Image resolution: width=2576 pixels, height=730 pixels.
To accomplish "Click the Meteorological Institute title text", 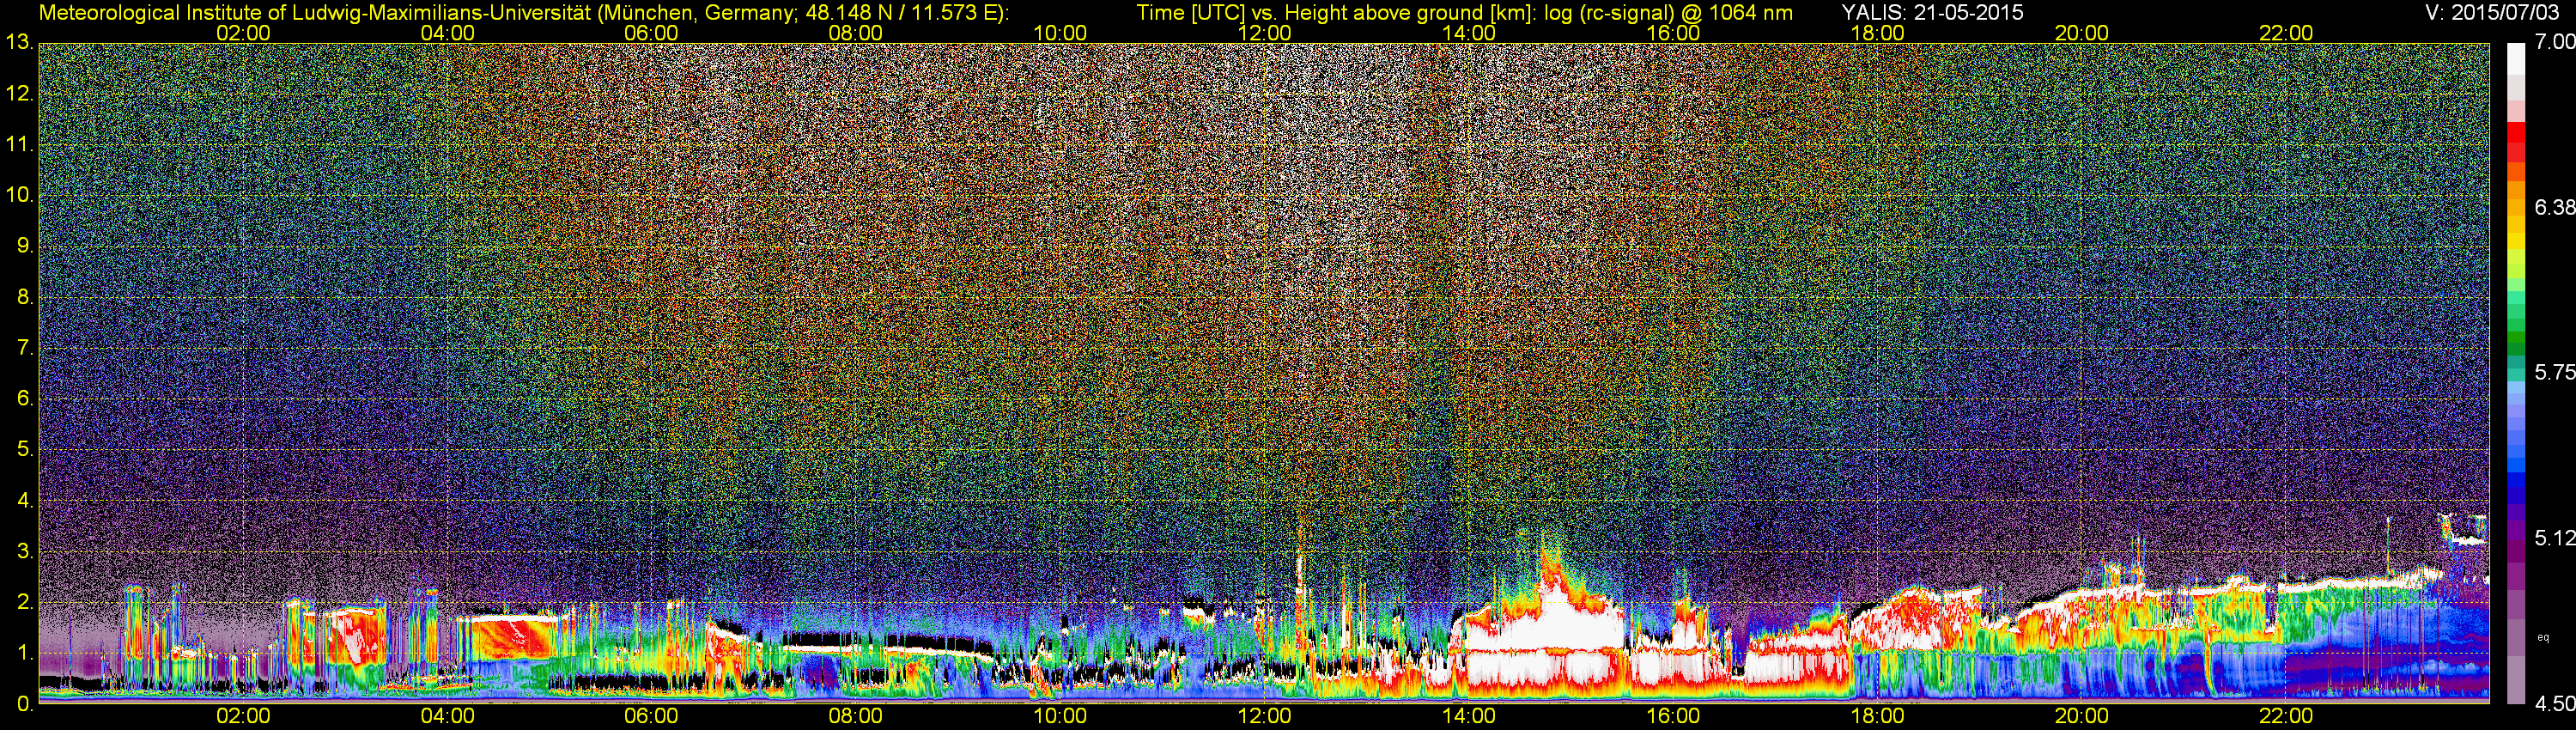I will [x=523, y=13].
